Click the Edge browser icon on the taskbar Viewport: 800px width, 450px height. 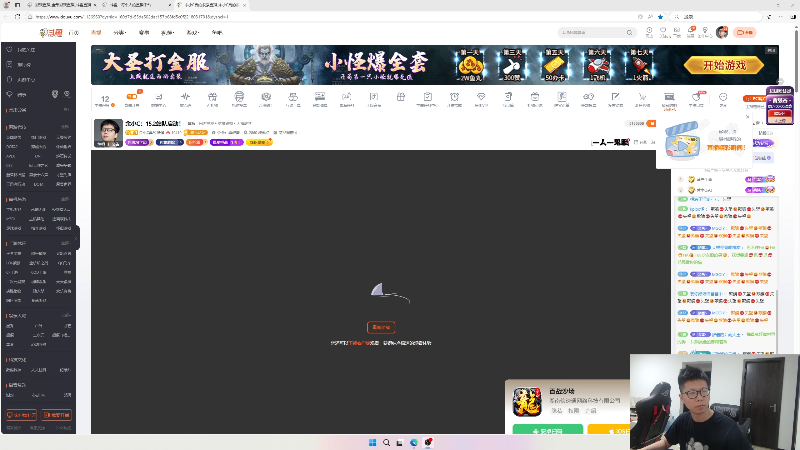[x=414, y=442]
